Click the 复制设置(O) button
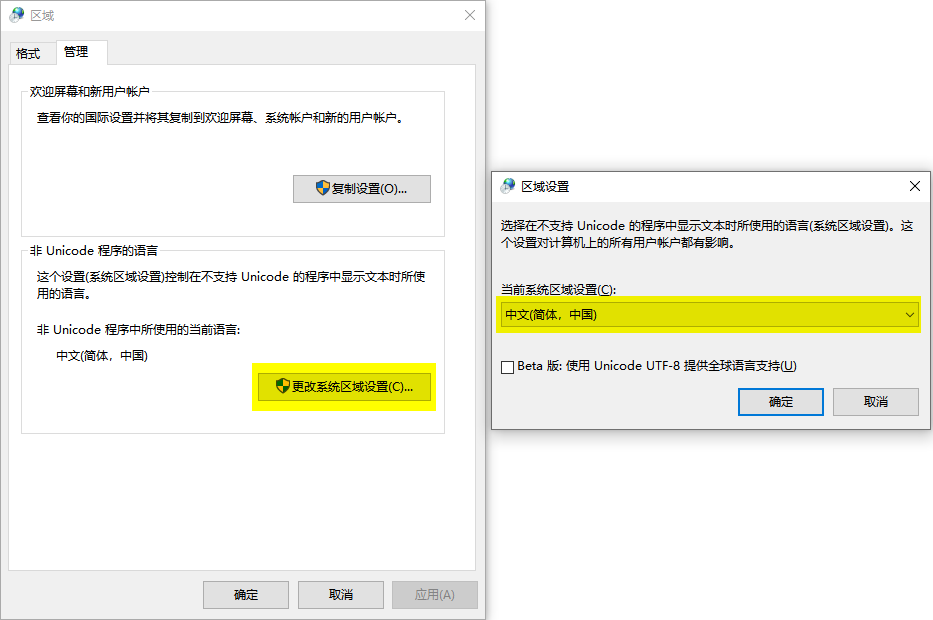The width and height of the screenshot is (933, 620). pyautogui.click(x=362, y=188)
